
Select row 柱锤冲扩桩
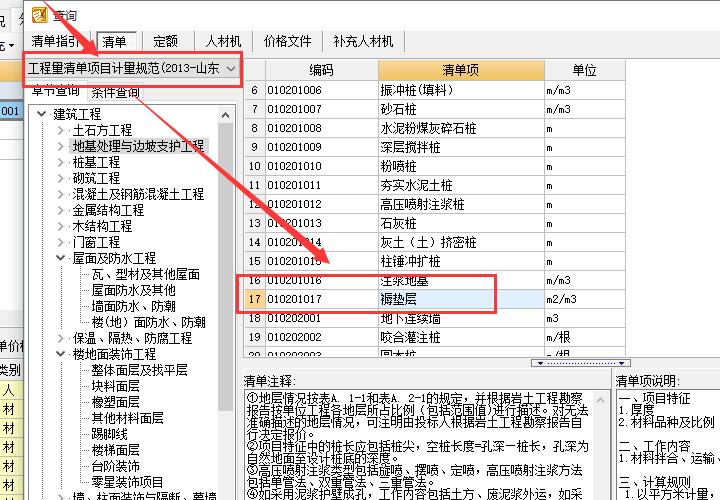[434, 262]
